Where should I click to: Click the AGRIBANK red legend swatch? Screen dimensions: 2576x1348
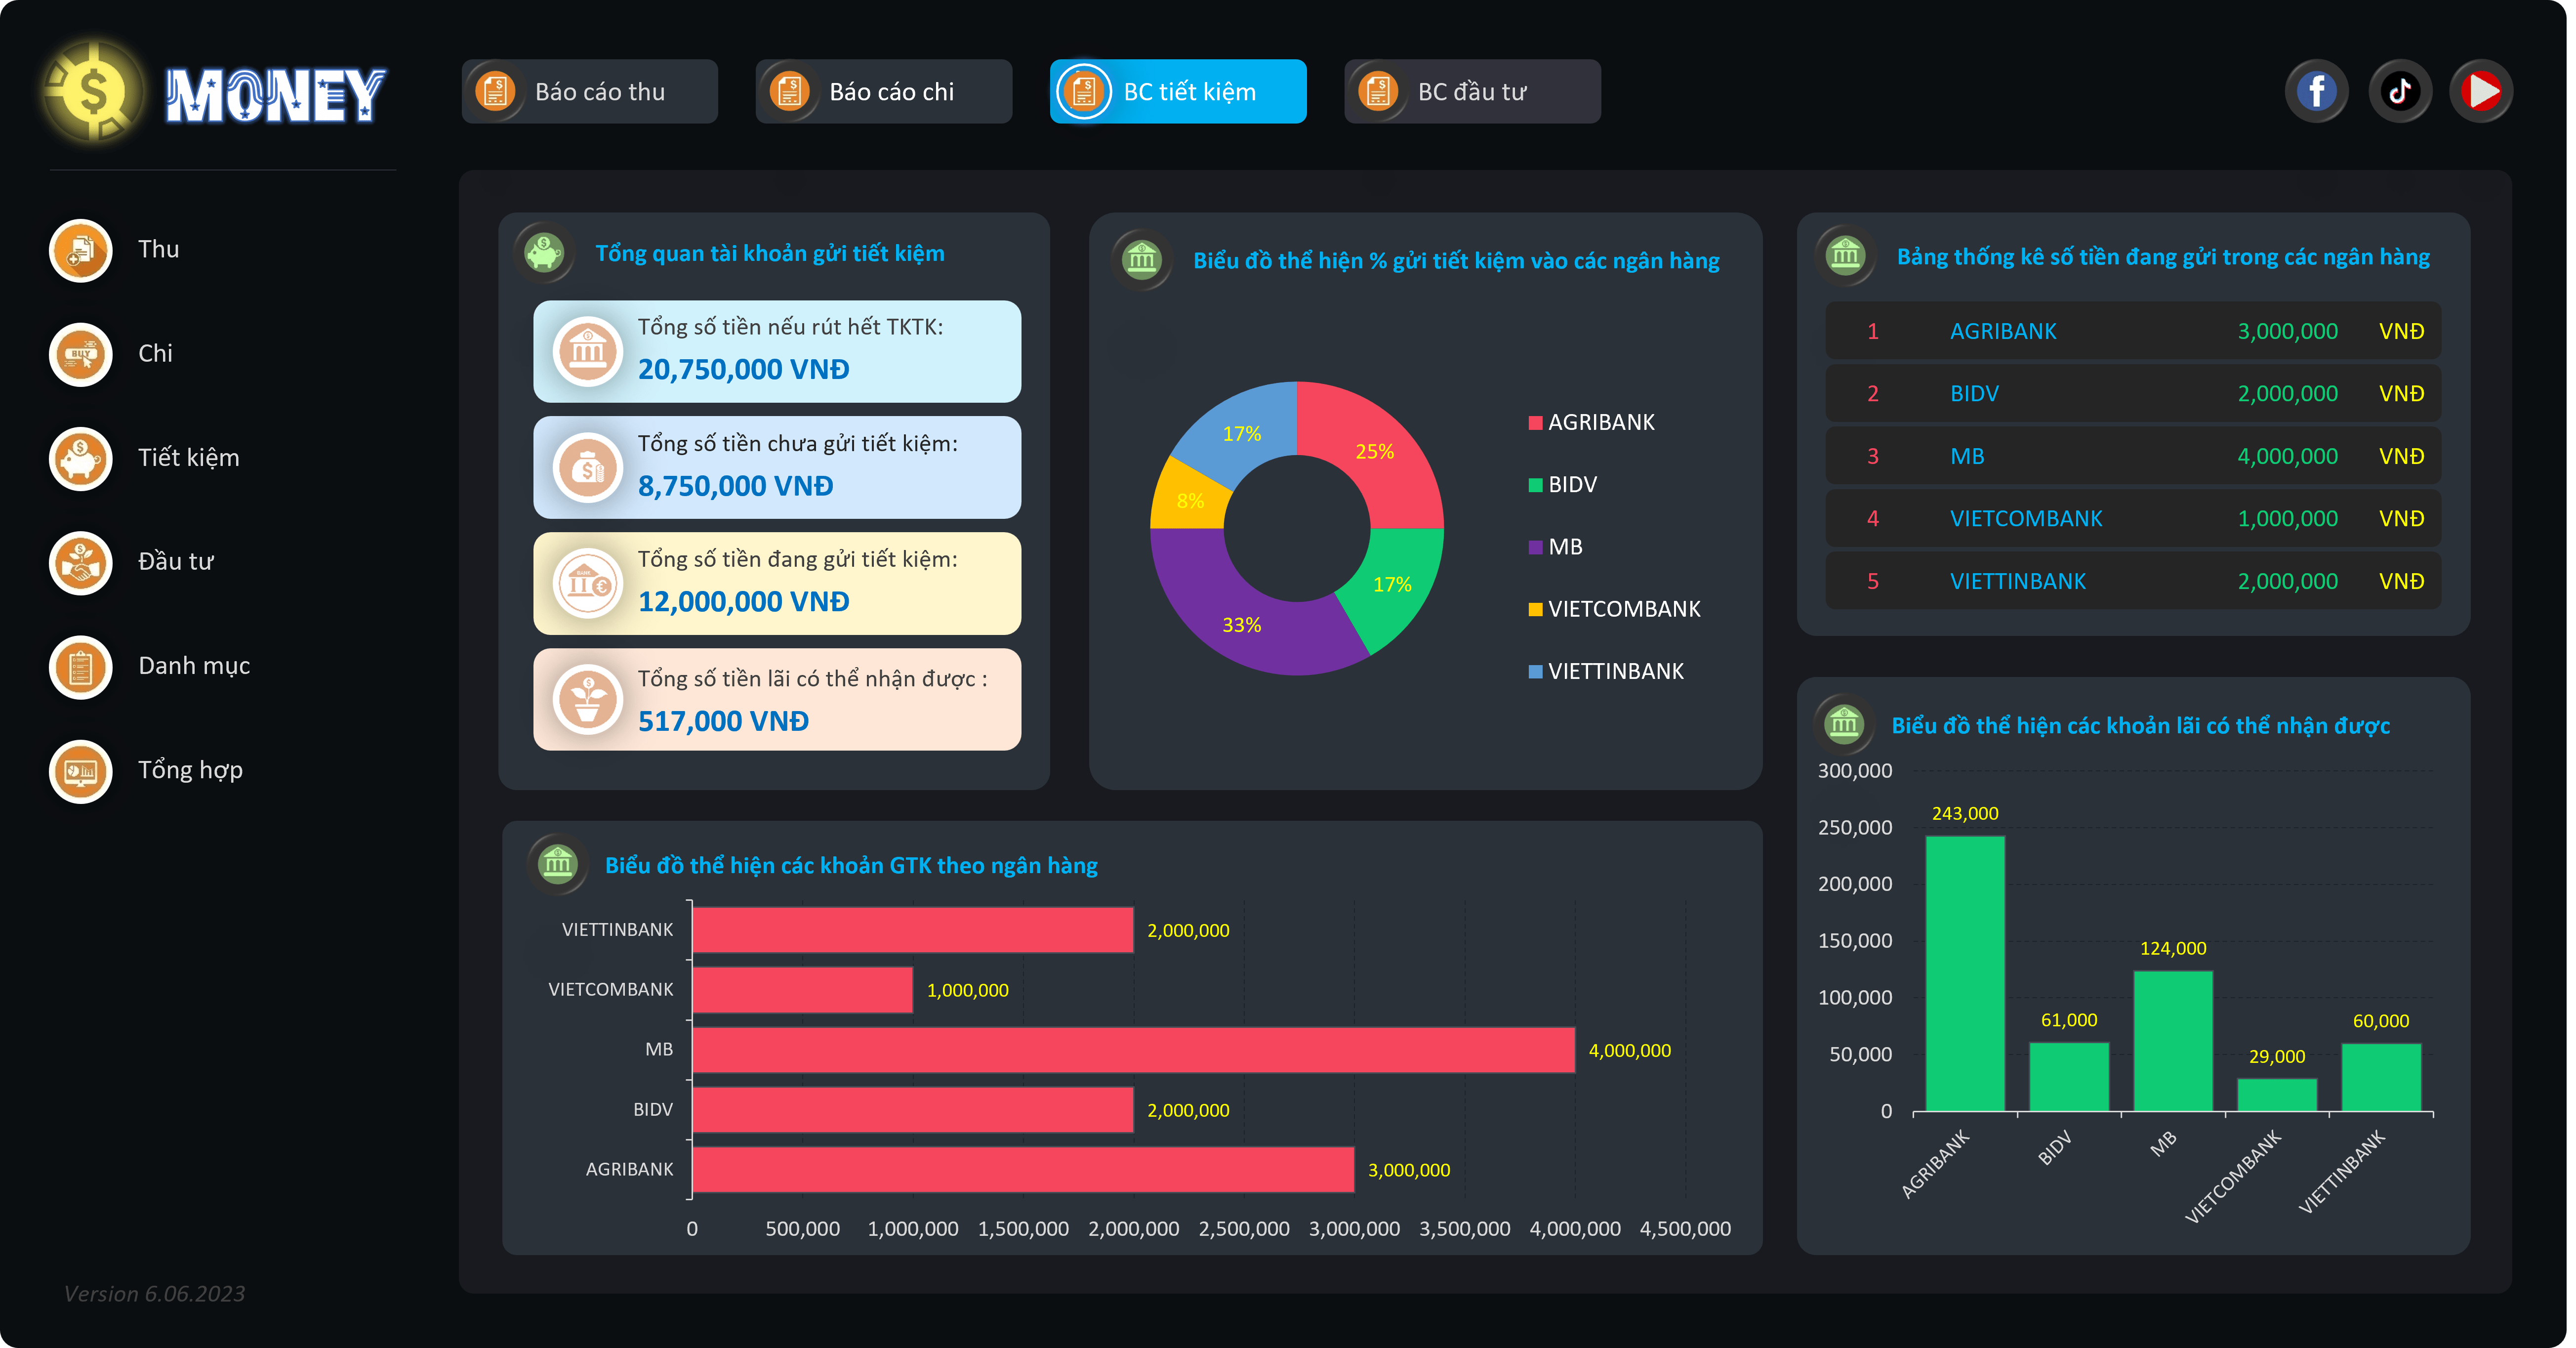point(1535,423)
